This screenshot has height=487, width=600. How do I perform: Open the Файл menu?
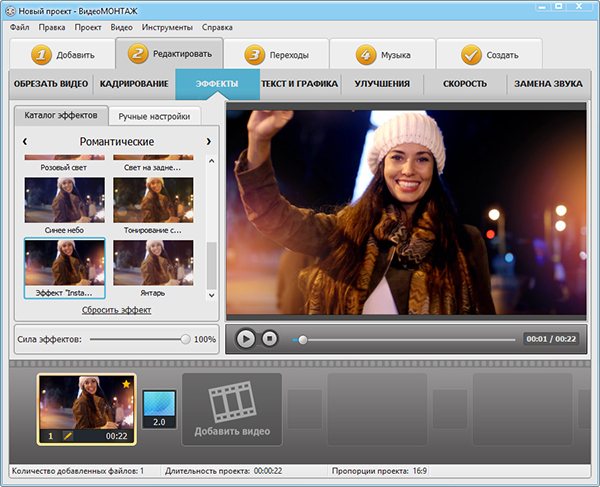20,28
